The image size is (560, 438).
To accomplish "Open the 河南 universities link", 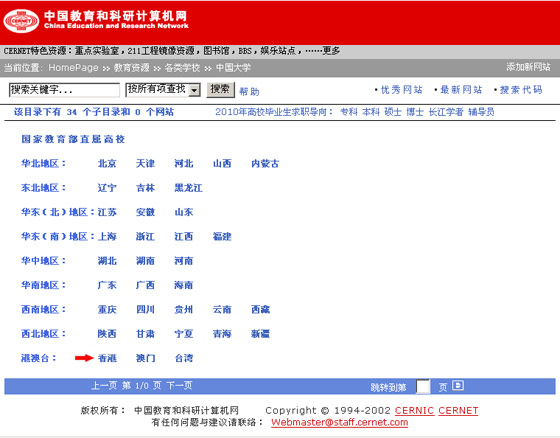I will 184,261.
